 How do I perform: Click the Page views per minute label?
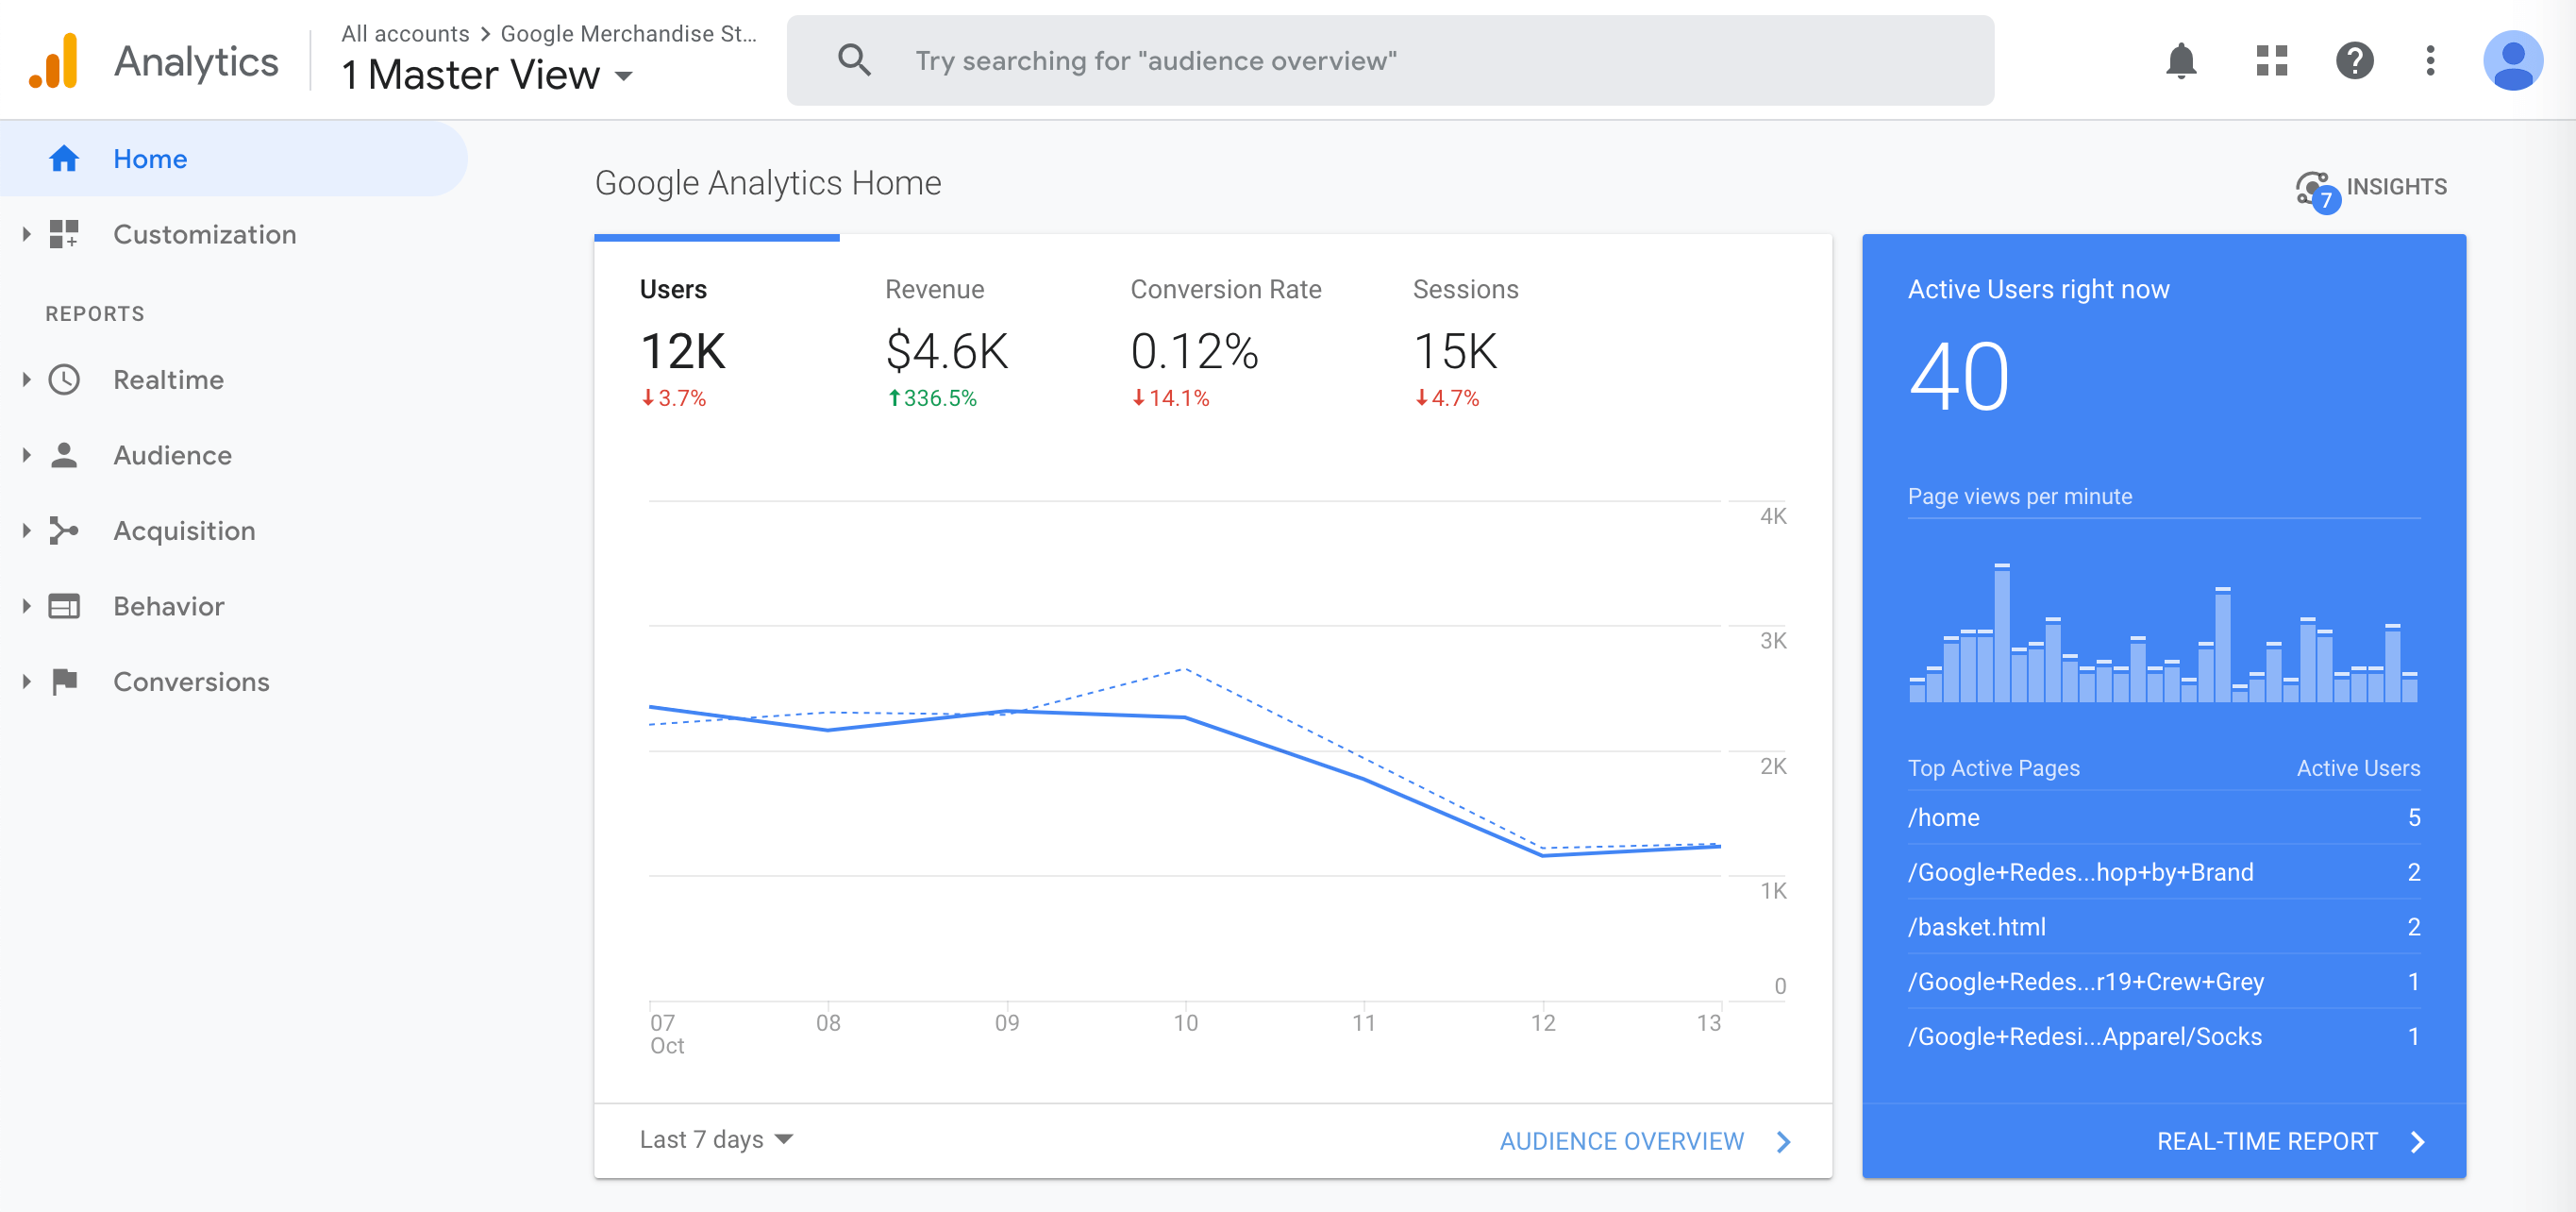coord(2019,497)
